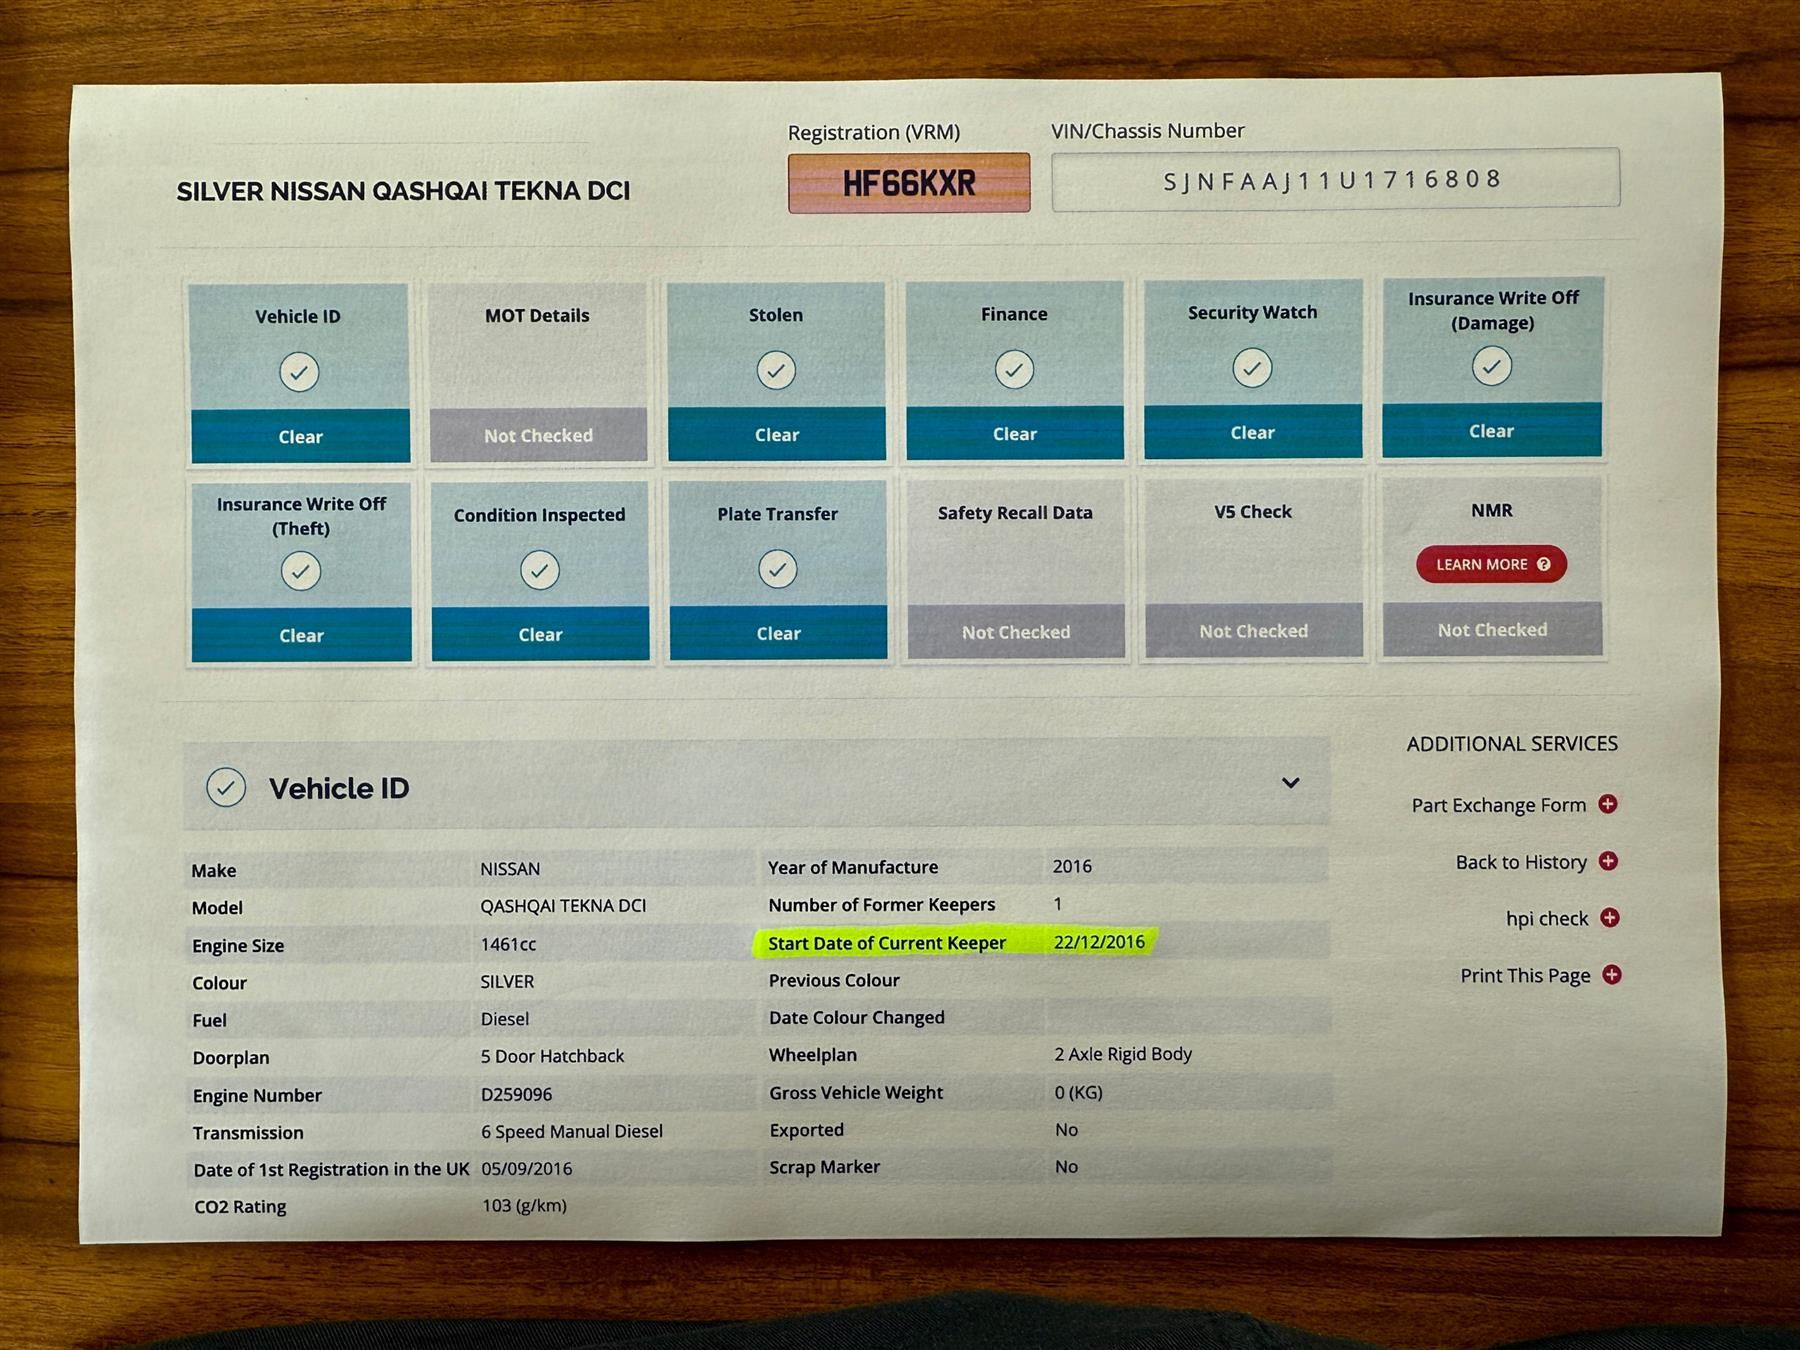The height and width of the screenshot is (1350, 1800).
Task: Click the Scrap Marker label
Action: [825, 1167]
